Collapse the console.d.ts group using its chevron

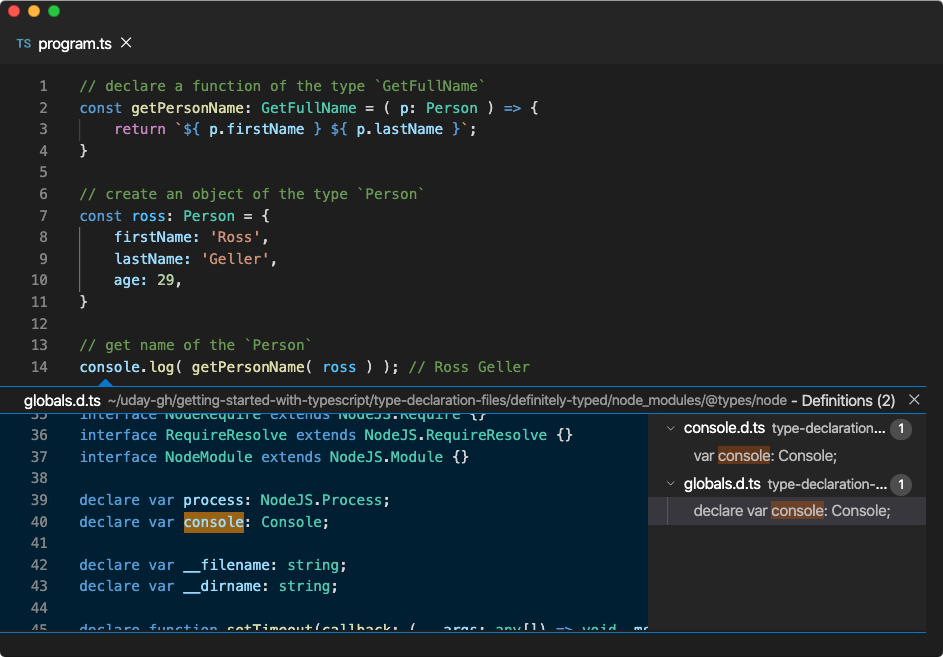(669, 428)
